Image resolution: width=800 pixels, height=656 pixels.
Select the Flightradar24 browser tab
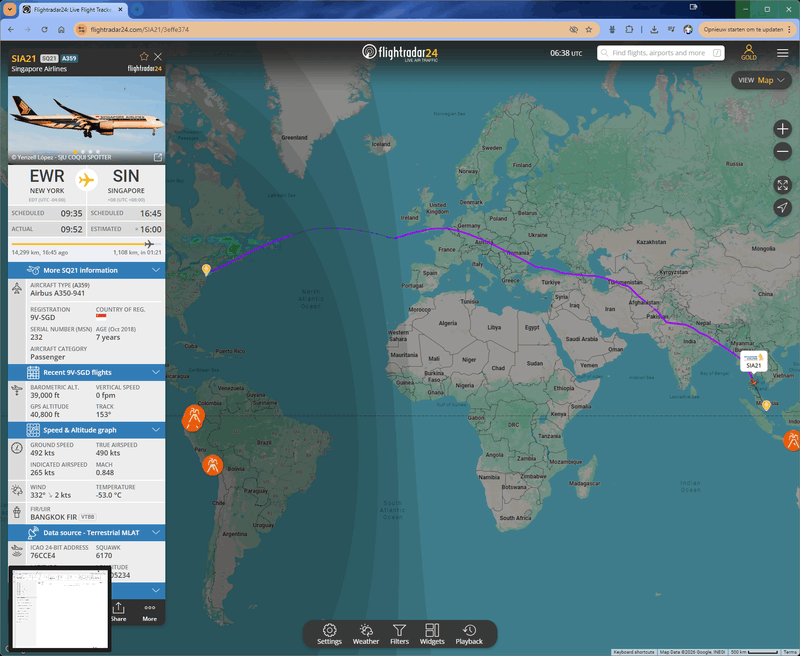[x=72, y=10]
